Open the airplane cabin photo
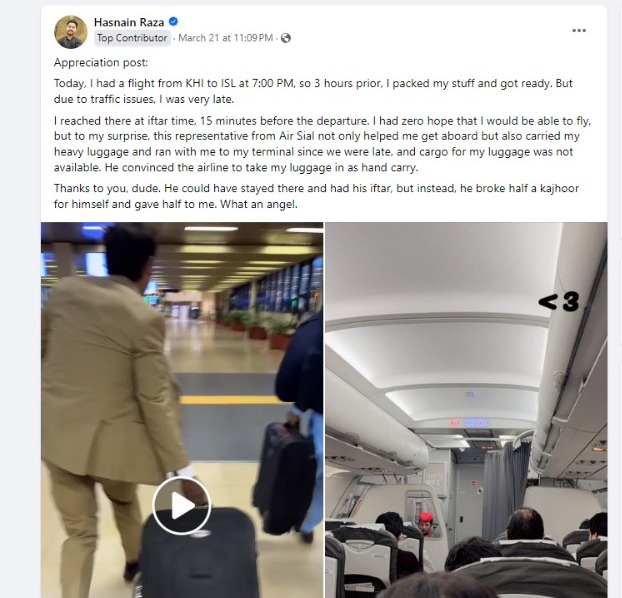 (466, 410)
